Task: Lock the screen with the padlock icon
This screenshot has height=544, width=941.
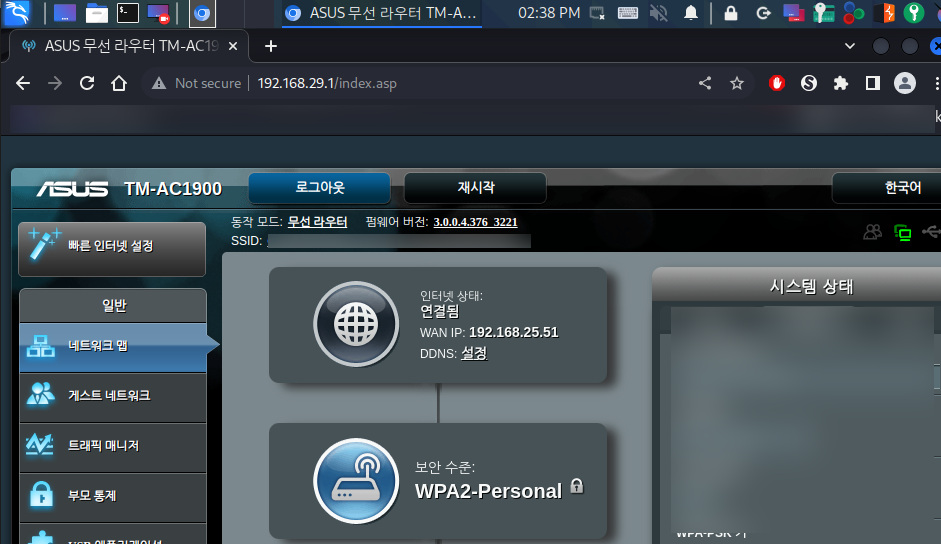Action: [731, 13]
